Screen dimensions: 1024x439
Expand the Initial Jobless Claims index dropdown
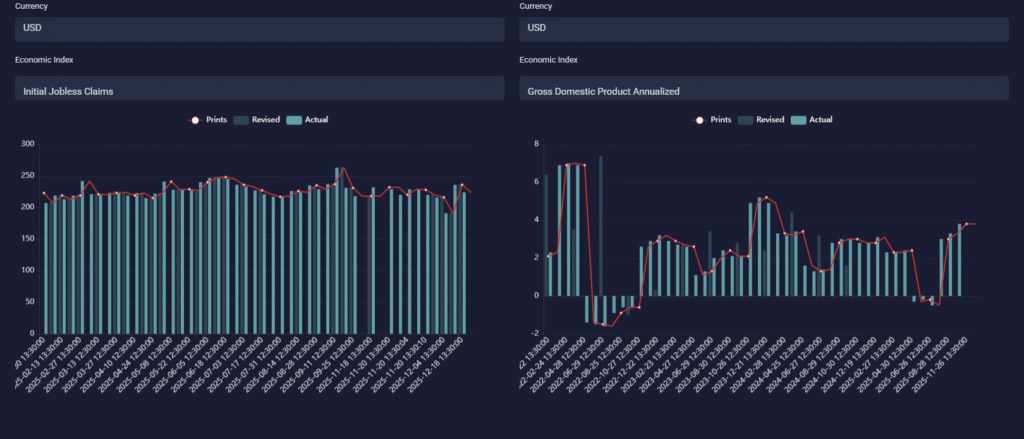point(259,90)
